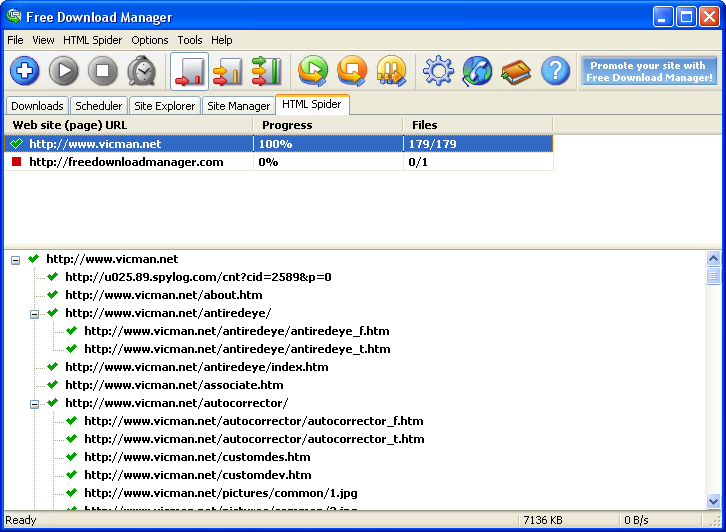Sort by the Progress column header
The height and width of the screenshot is (532, 726).
coord(328,125)
